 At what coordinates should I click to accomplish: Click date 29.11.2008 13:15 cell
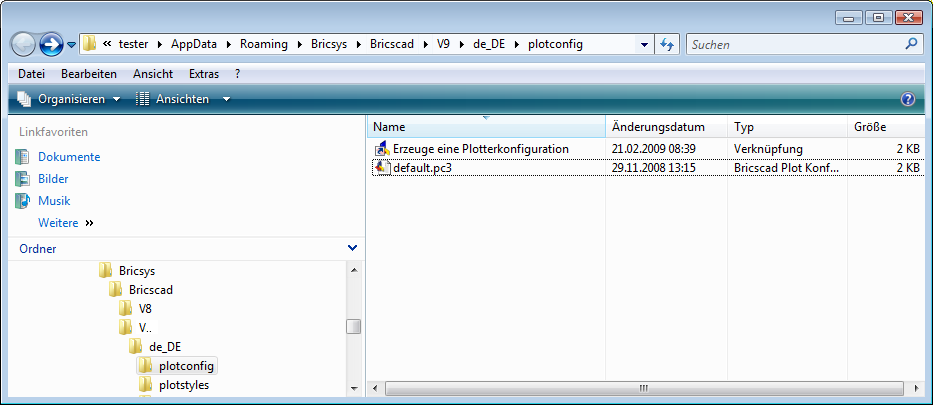[653, 168]
